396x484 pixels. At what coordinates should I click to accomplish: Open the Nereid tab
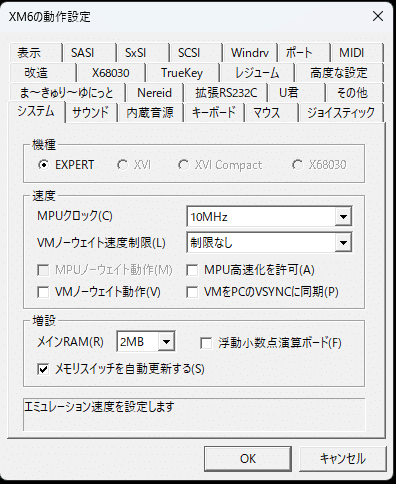click(x=154, y=93)
